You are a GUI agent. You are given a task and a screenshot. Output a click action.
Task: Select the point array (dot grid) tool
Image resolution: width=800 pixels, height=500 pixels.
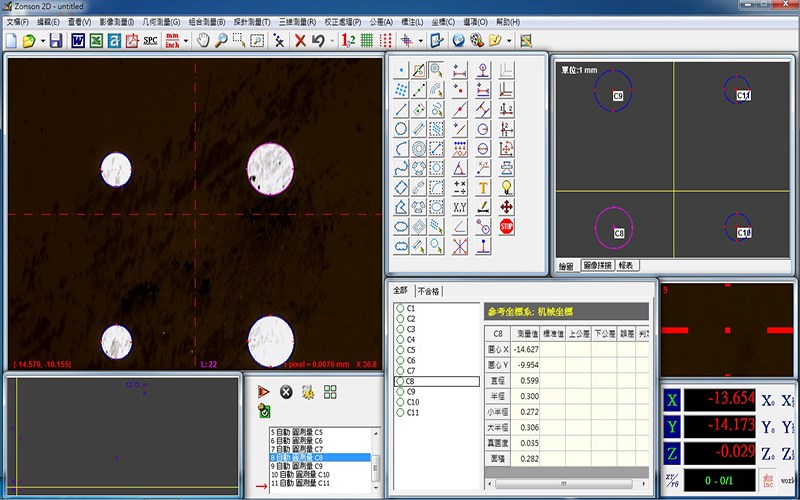[x=401, y=90]
